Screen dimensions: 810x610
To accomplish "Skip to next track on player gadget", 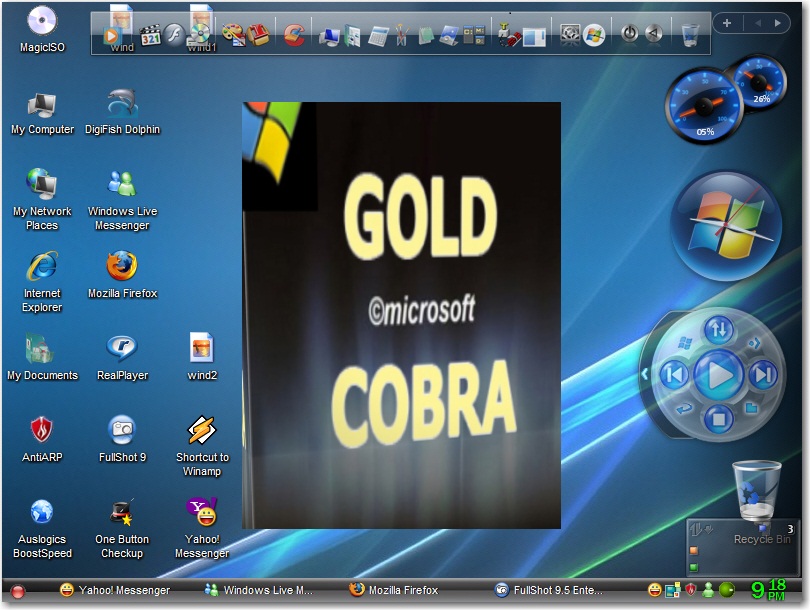I will [x=764, y=375].
